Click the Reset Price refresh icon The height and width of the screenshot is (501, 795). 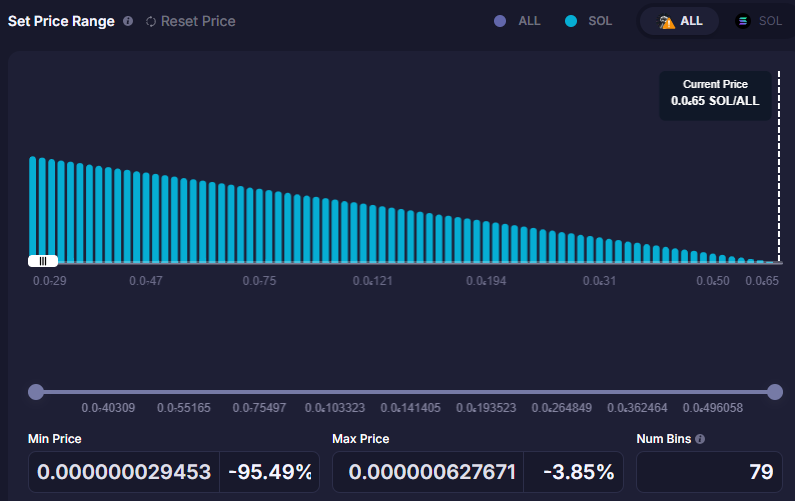coord(151,21)
